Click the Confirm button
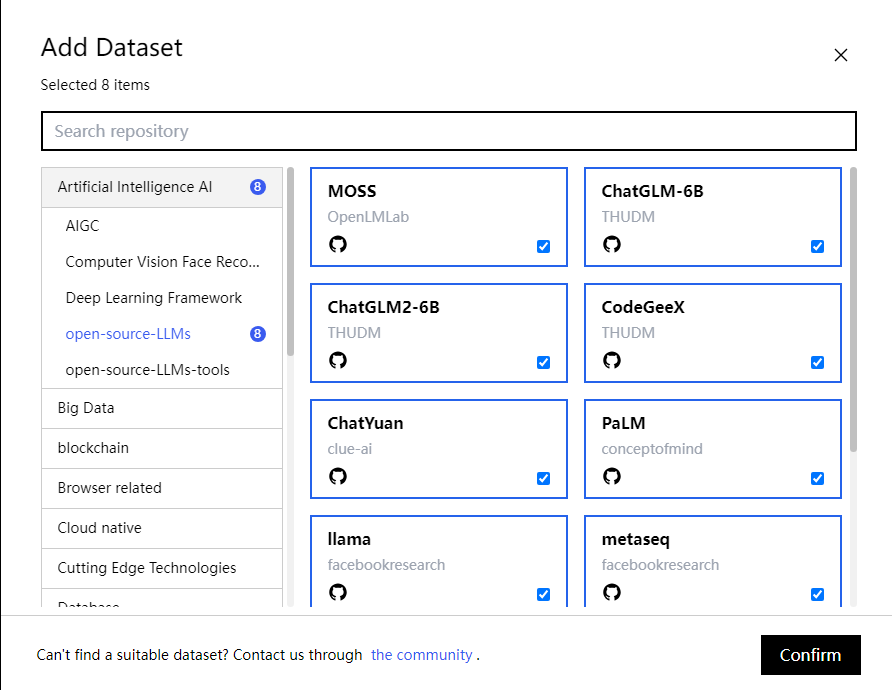This screenshot has height=690, width=892. tap(811, 655)
